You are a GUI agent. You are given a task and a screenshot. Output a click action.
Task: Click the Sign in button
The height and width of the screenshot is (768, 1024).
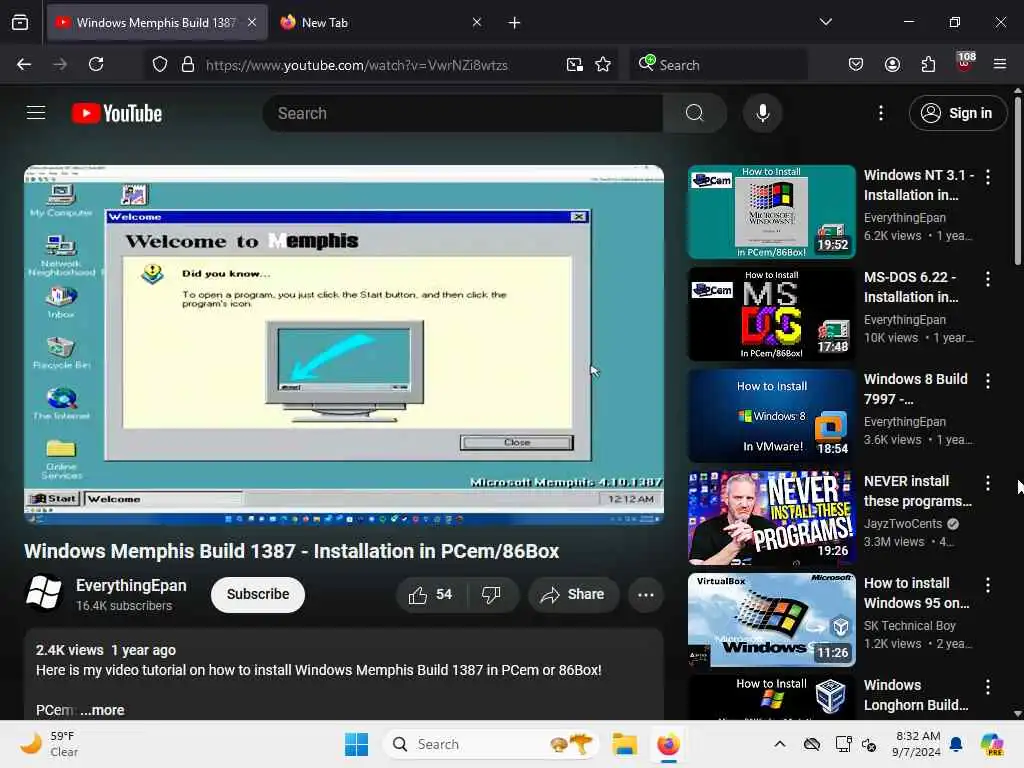[957, 113]
